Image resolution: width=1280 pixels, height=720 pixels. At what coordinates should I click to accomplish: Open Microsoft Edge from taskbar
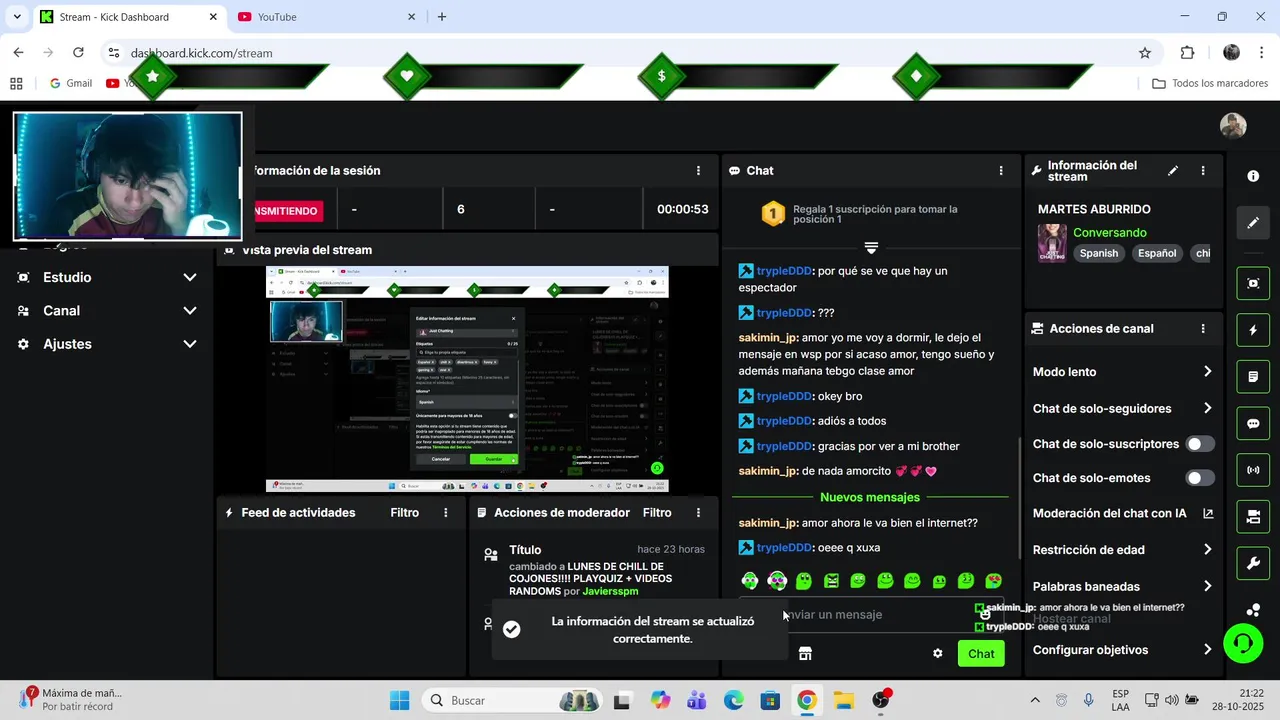733,700
